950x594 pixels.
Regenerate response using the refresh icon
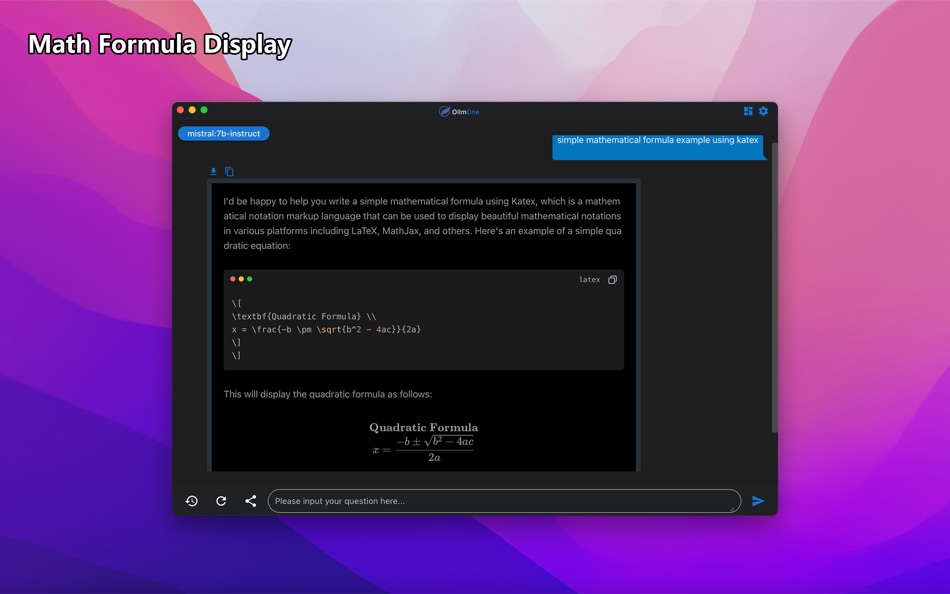(x=221, y=501)
